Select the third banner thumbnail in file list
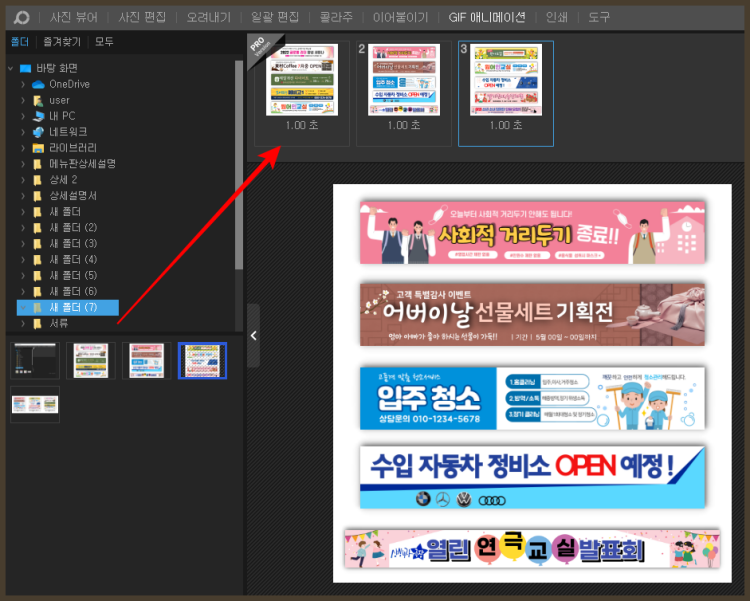This screenshot has width=750, height=601. tap(147, 361)
